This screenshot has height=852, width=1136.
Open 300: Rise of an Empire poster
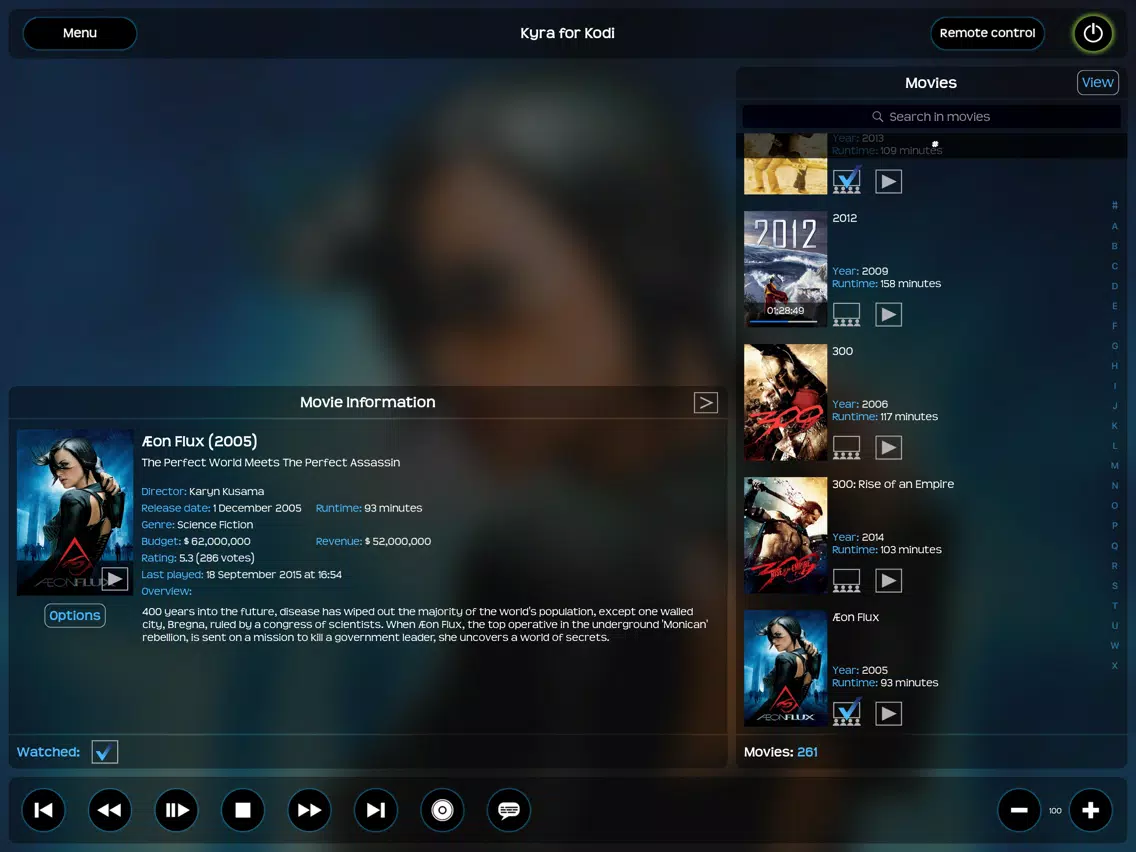785,535
